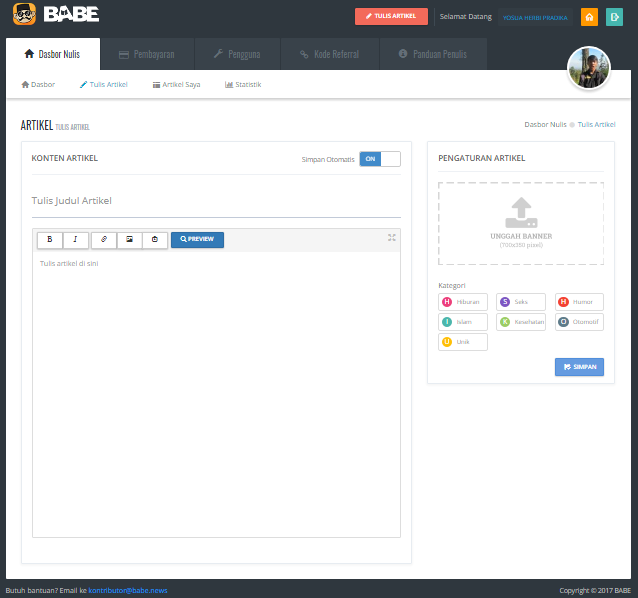Select the Kesehatan category

(x=521, y=322)
